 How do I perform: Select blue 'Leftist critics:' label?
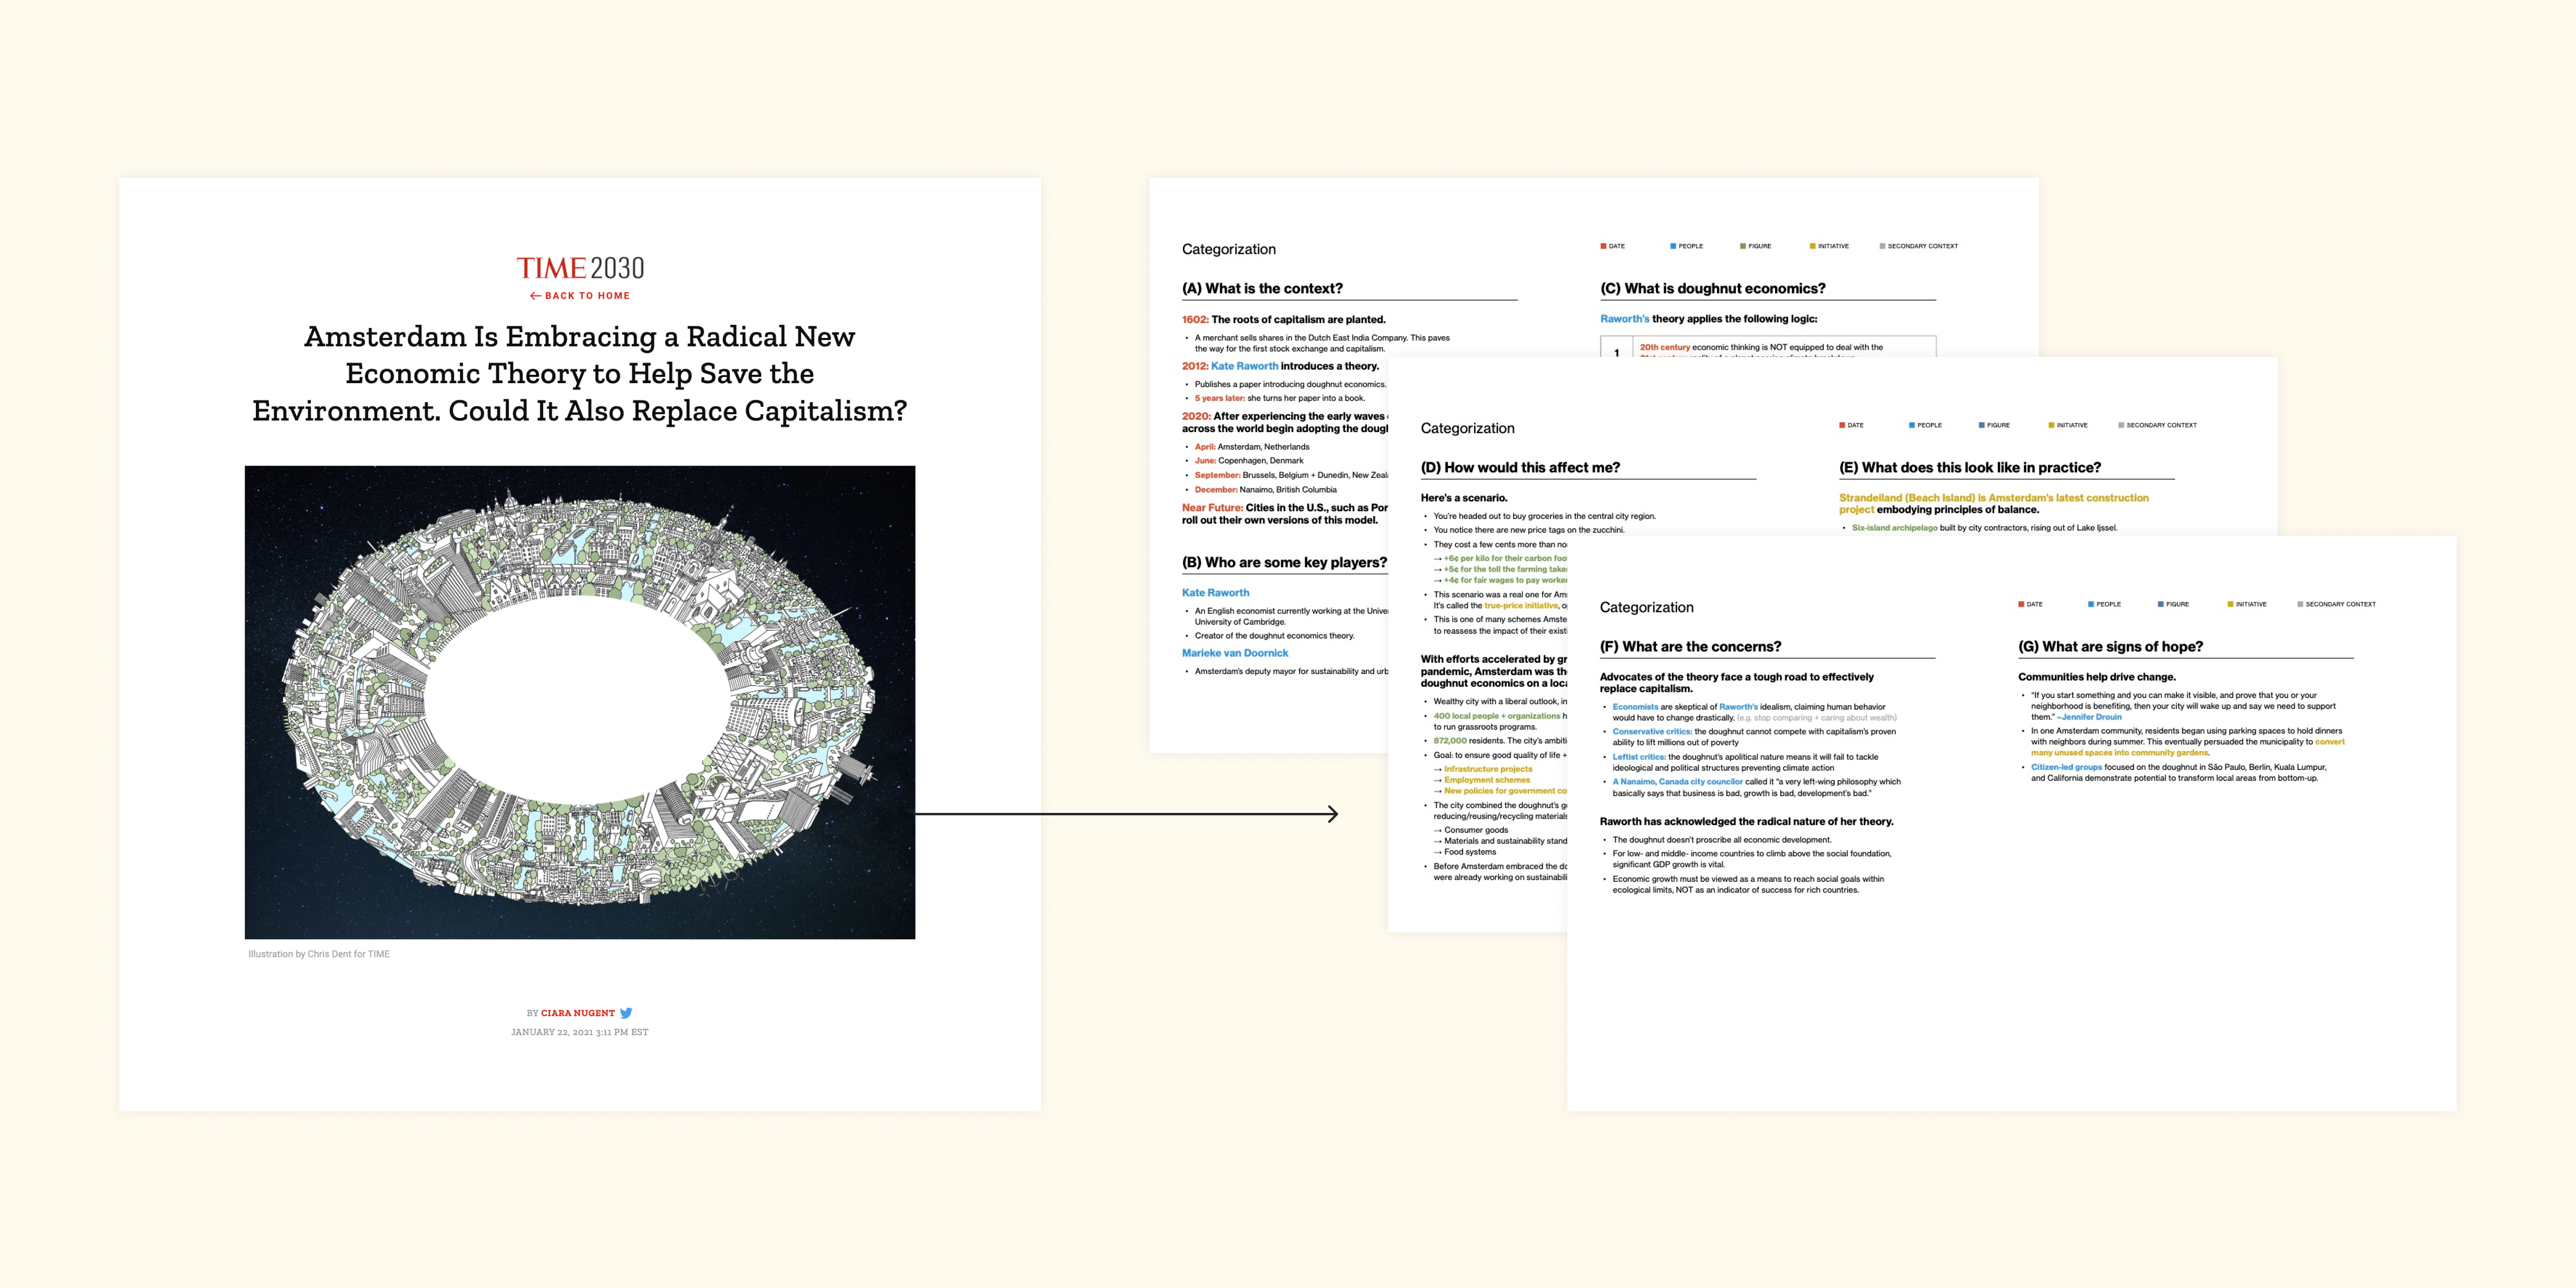click(1639, 757)
